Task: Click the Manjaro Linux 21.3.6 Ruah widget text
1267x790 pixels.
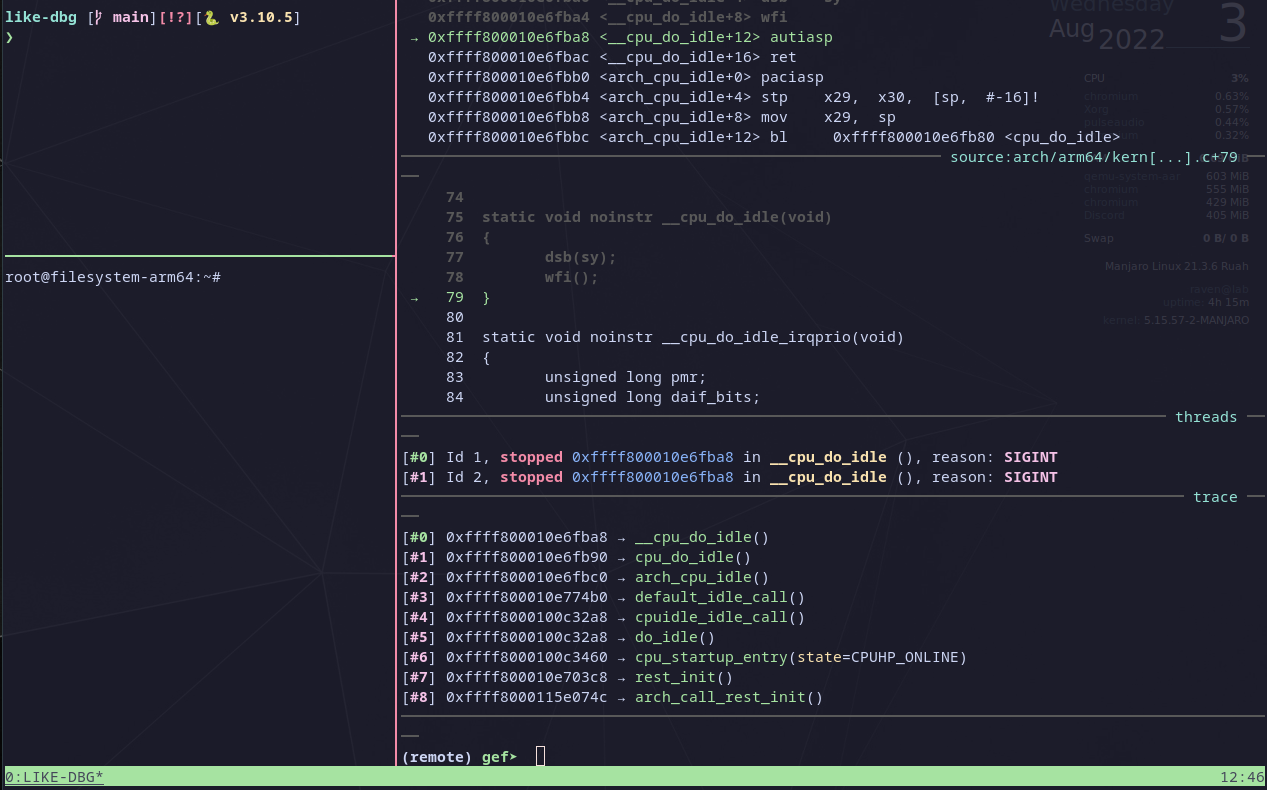Action: 1177,267
